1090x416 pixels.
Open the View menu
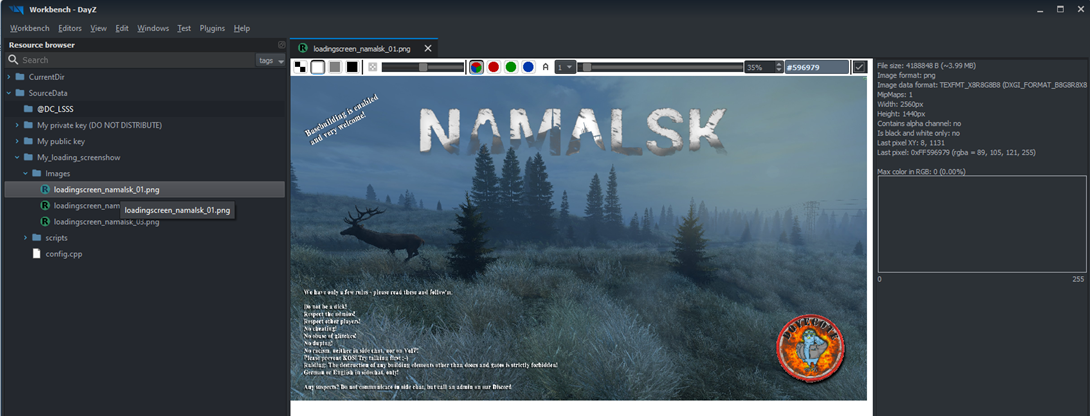99,29
